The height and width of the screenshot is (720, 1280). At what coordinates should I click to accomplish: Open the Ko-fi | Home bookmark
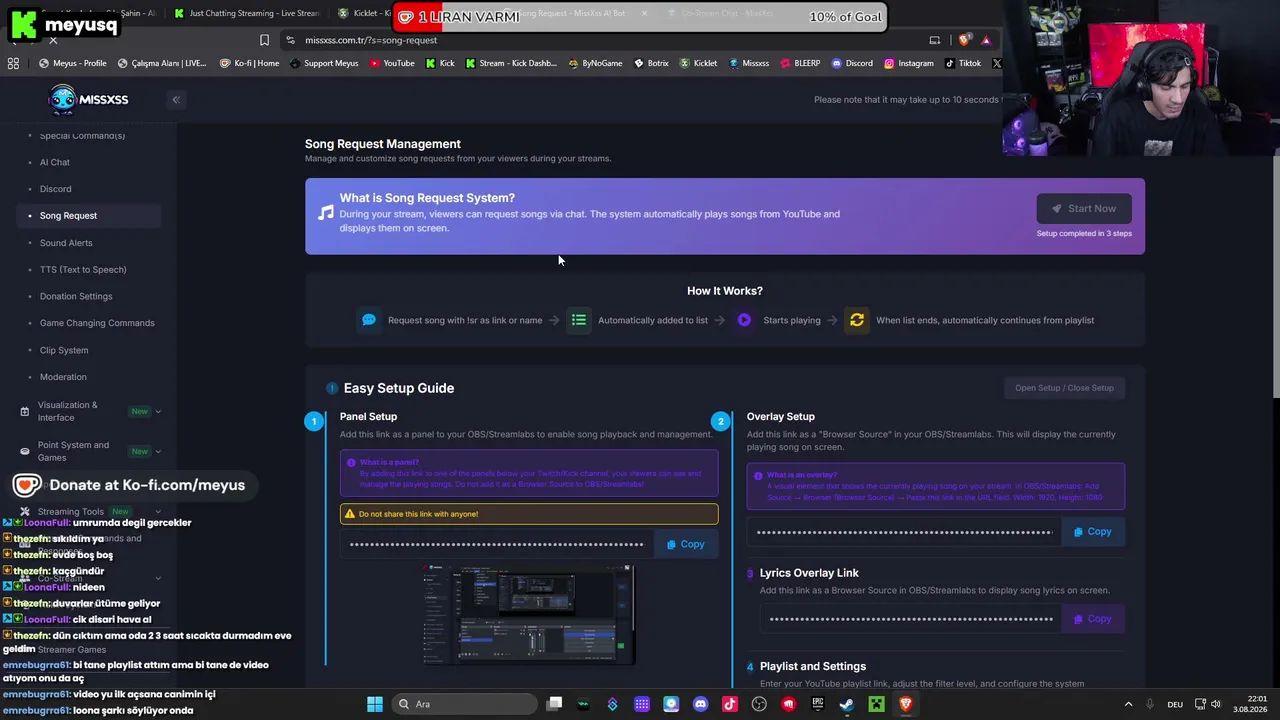click(250, 63)
